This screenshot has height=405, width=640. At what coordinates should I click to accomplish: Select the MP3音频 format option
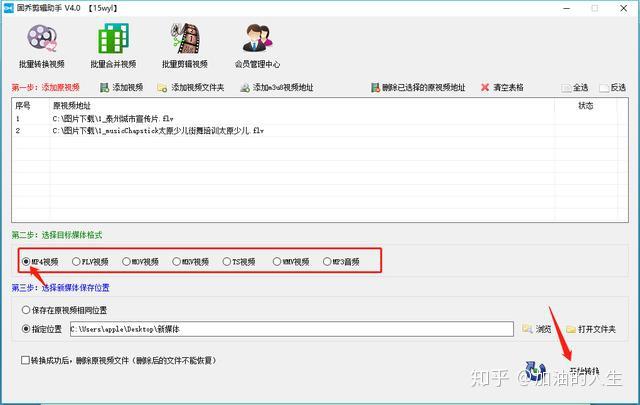(327, 262)
